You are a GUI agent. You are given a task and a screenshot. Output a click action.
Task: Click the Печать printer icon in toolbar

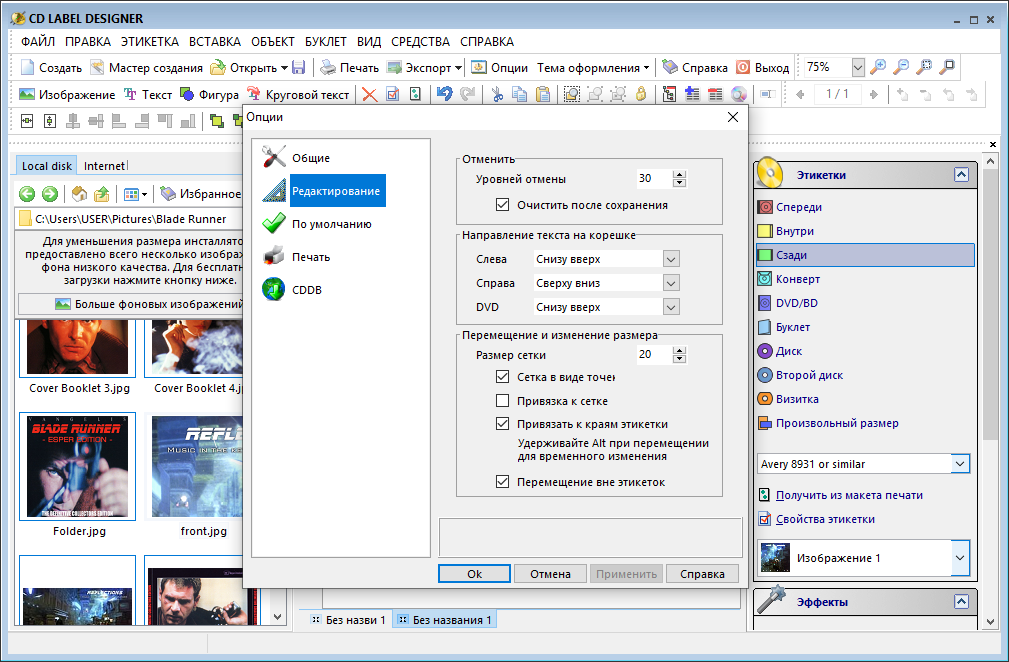click(328, 68)
